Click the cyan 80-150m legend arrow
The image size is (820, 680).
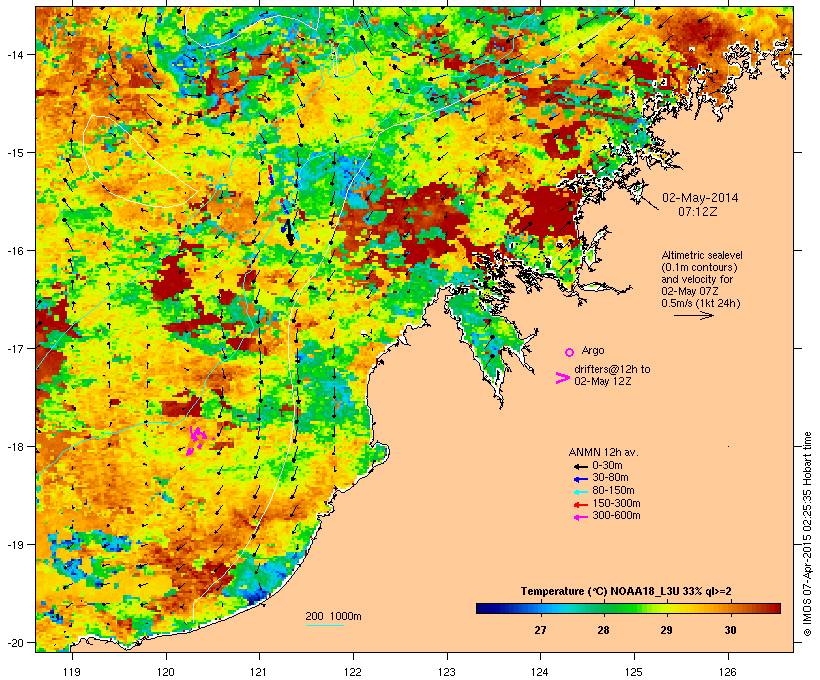[581, 492]
